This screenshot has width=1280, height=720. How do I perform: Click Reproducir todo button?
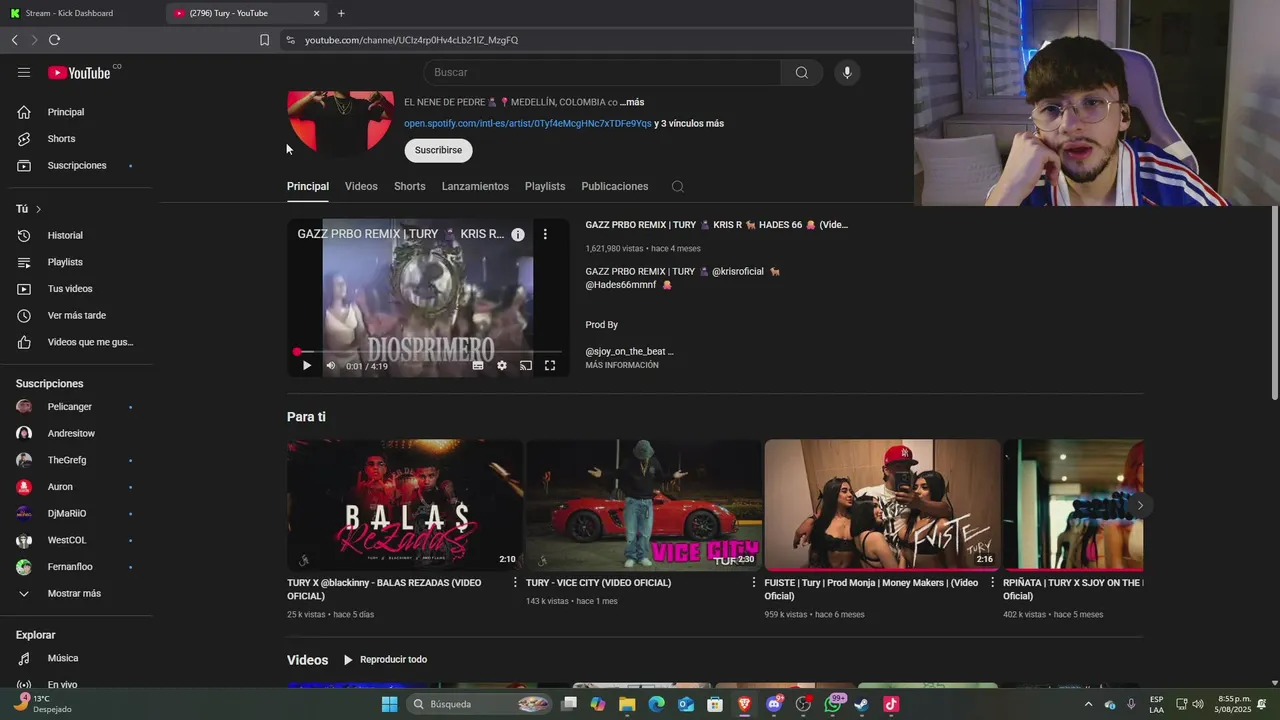(385, 660)
